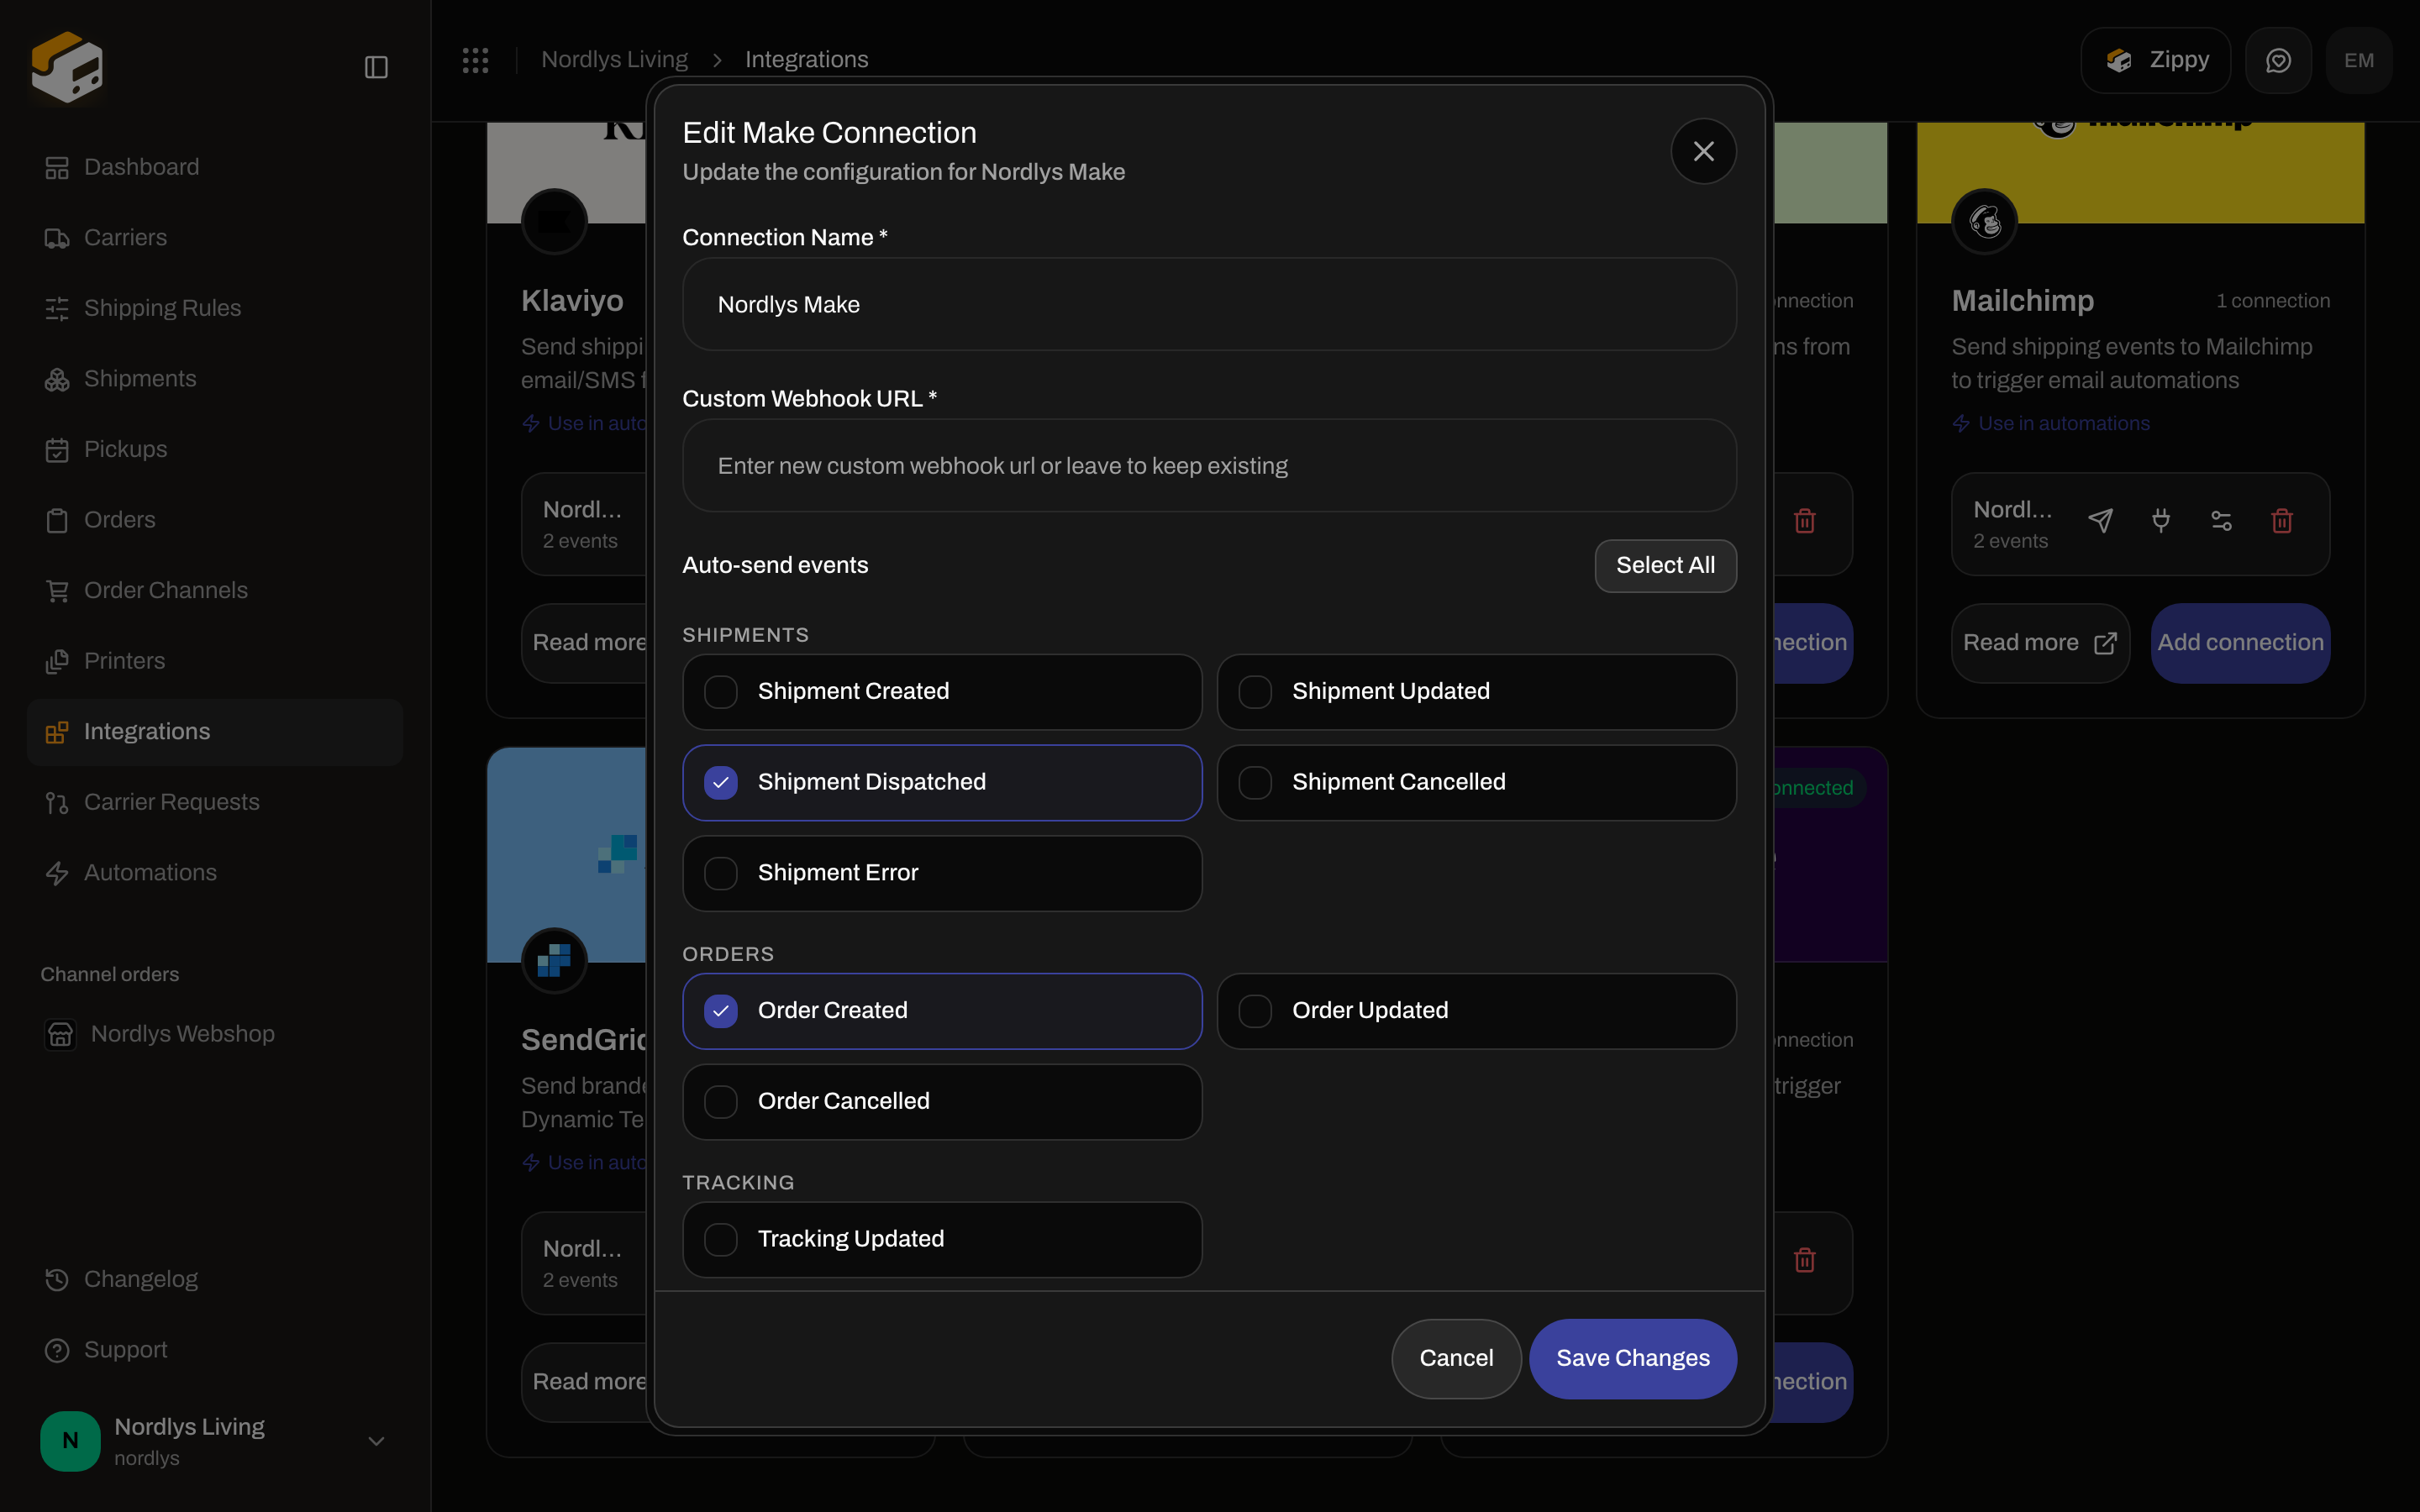
Task: Click the Zippy logo in sidebar
Action: (x=67, y=67)
